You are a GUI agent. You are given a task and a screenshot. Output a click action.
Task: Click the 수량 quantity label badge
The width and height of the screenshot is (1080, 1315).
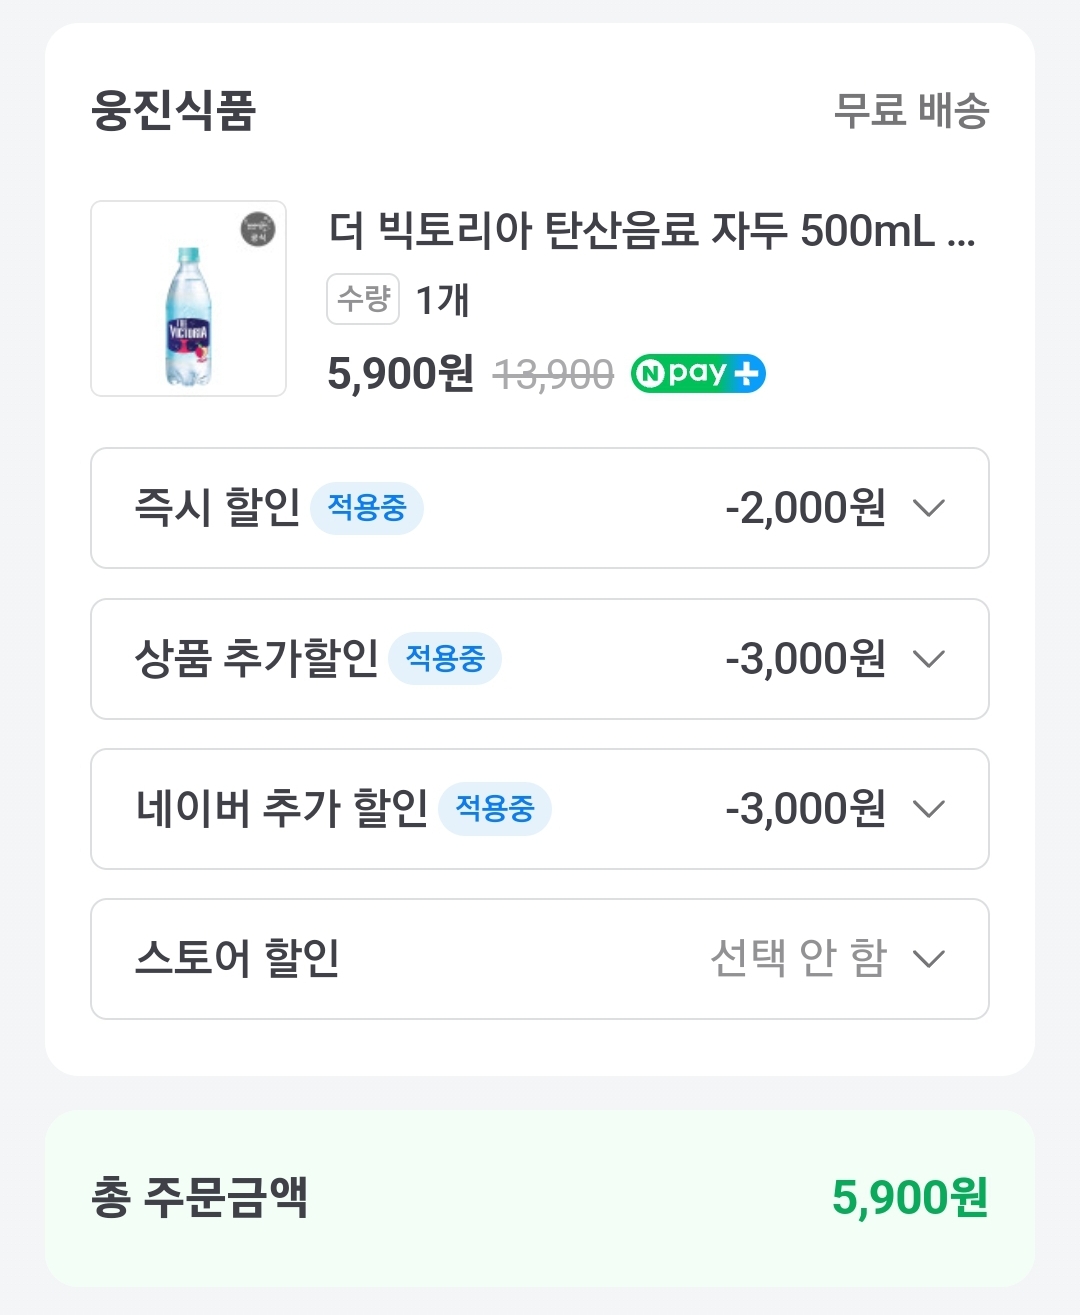point(363,299)
